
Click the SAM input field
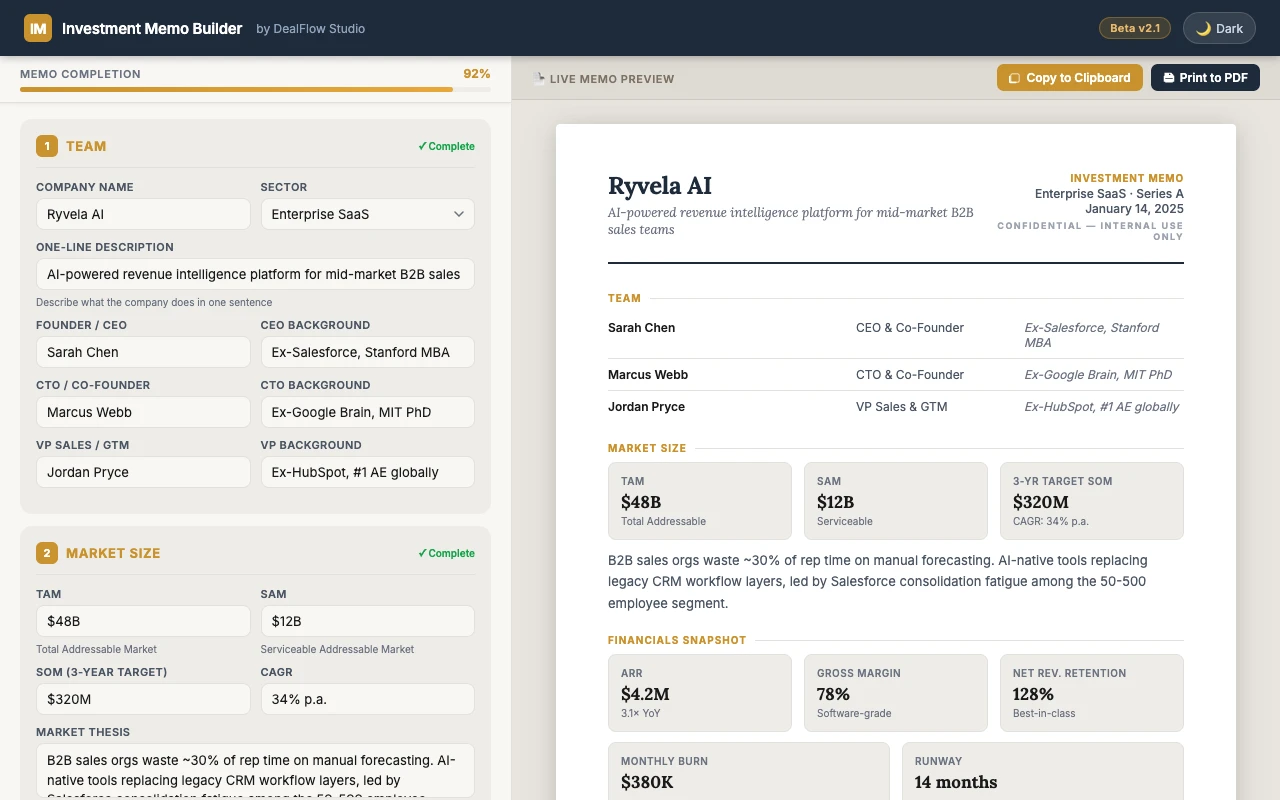[367, 621]
